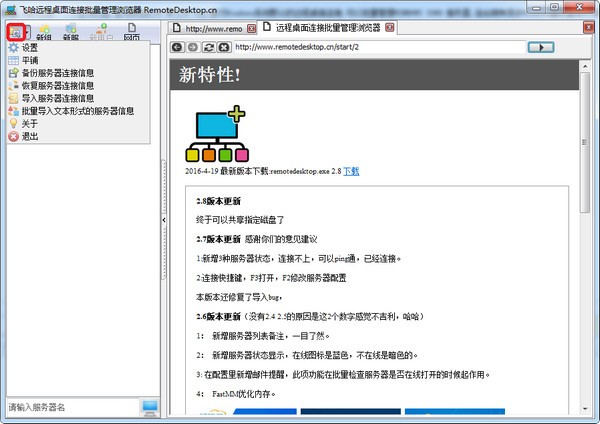The width and height of the screenshot is (600, 424).
Task: Click the 终于可以共享指定磁盘了 line
Action: point(240,220)
